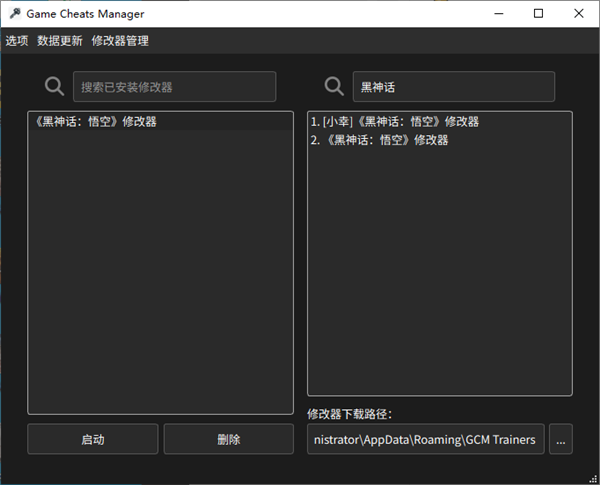This screenshot has height=485, width=600.
Task: Select result 1 [小幸]《黑神话：悟空》修改器
Action: (395, 122)
